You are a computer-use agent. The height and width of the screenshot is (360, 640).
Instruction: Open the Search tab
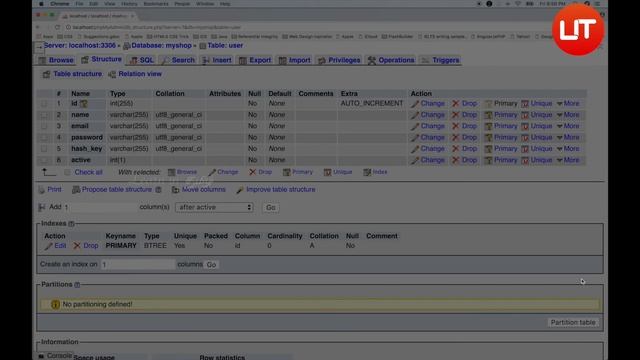click(x=178, y=60)
